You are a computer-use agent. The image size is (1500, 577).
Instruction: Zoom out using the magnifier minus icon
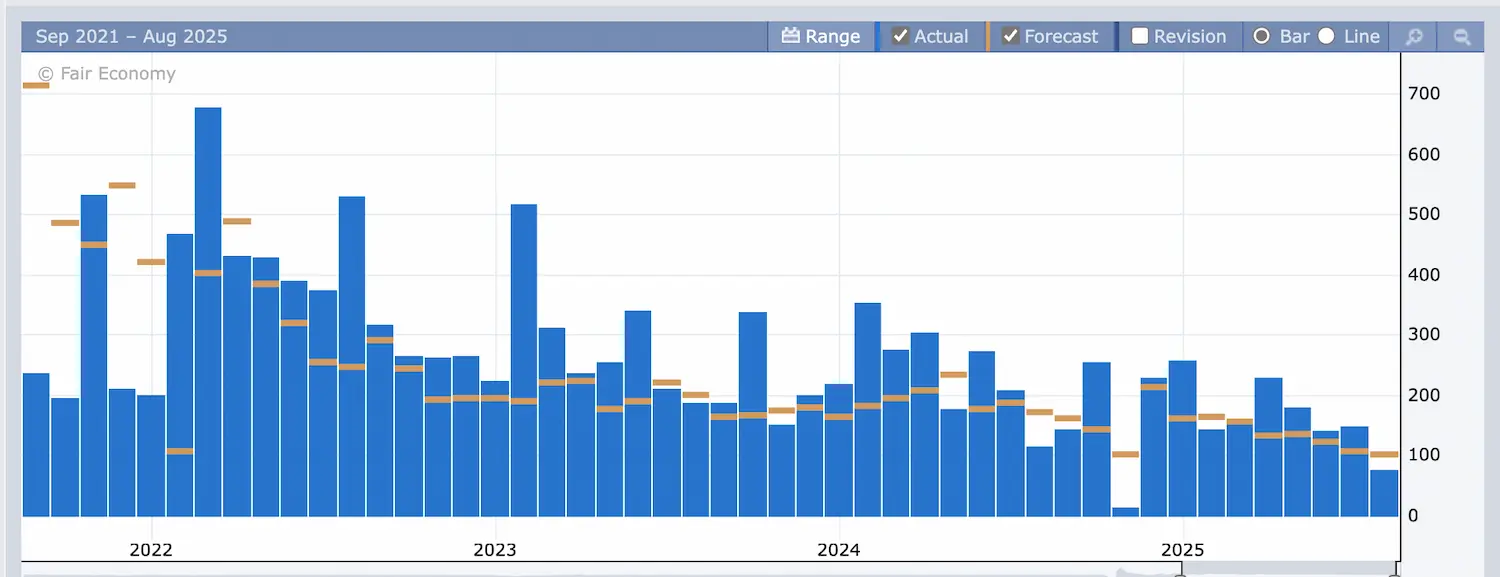coord(1462,37)
